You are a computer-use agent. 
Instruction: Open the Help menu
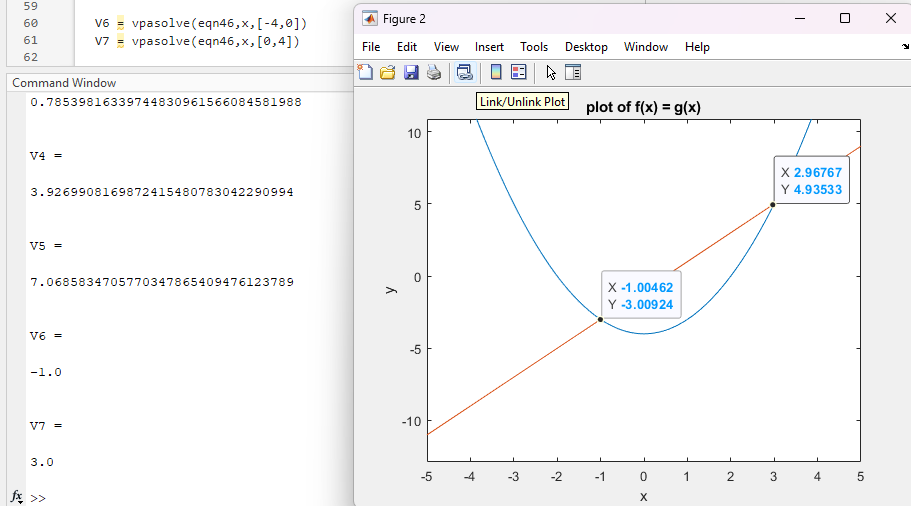pos(697,47)
